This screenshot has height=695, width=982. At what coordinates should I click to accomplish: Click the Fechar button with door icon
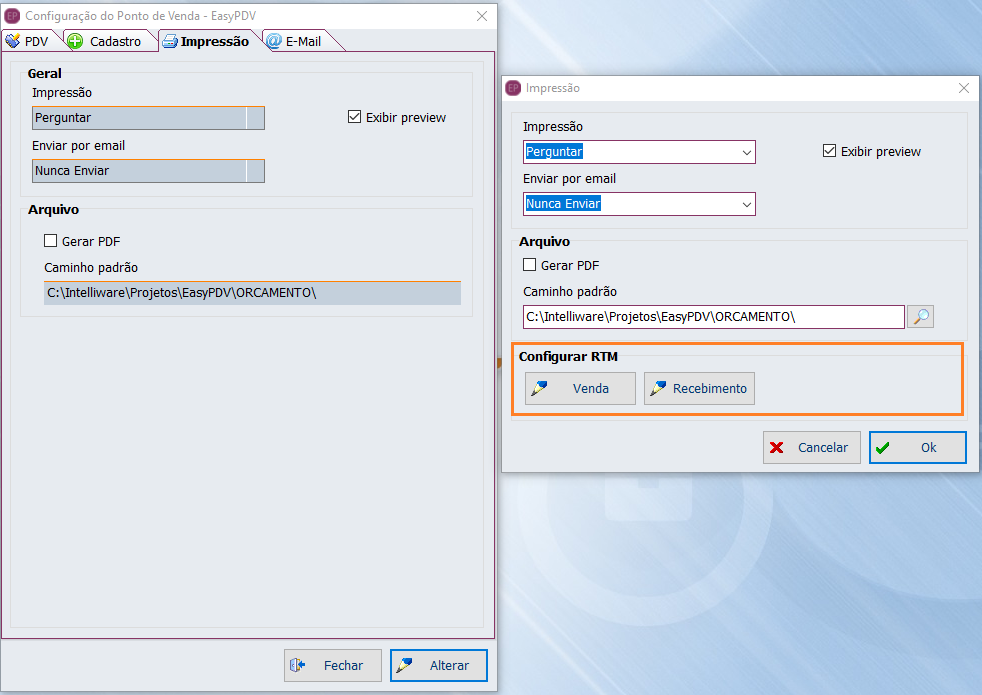click(332, 666)
